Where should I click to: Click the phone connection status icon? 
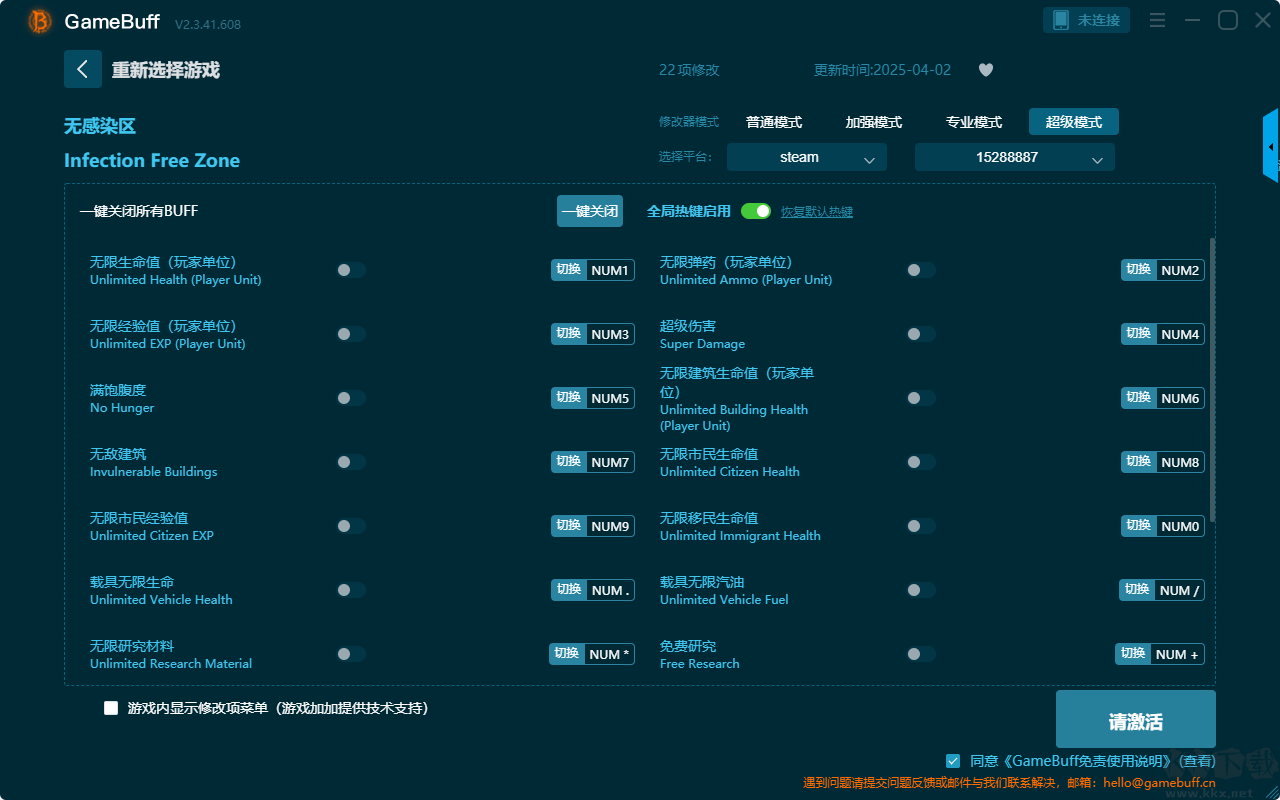click(1061, 20)
